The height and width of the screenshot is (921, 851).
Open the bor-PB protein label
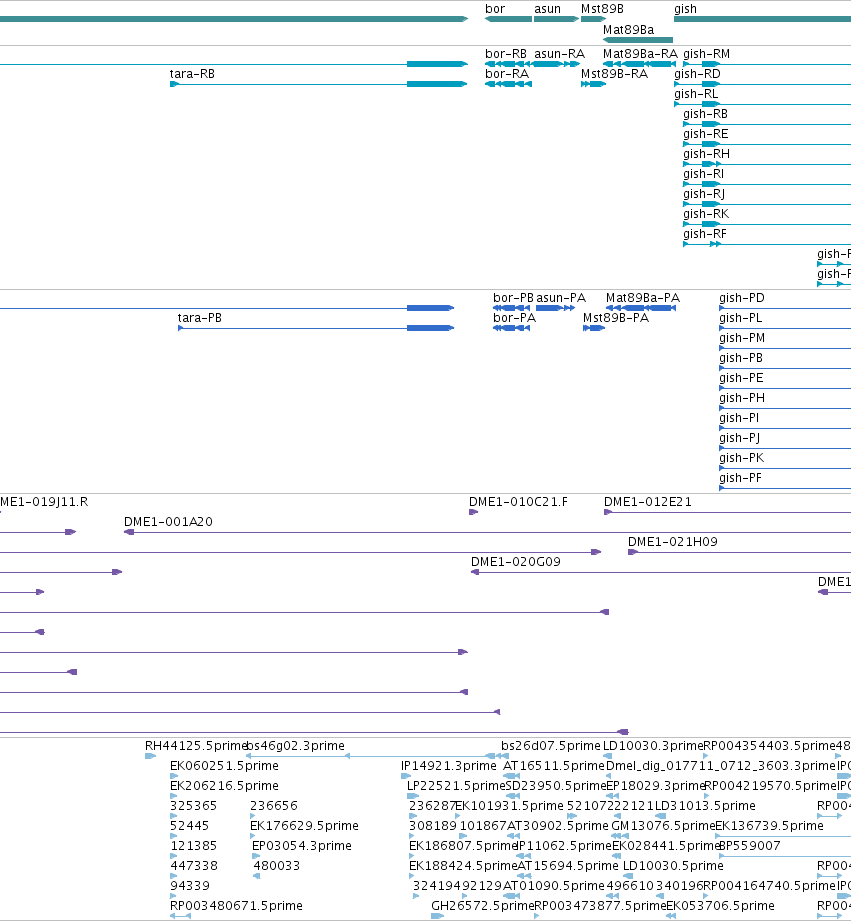point(513,298)
